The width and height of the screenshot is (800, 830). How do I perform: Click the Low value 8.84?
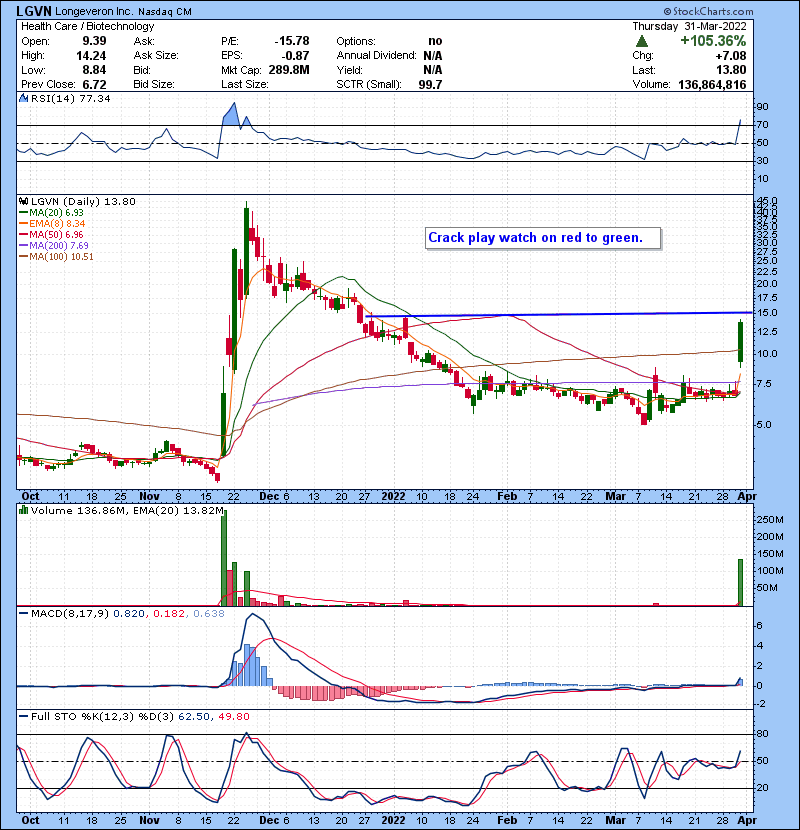[94, 70]
